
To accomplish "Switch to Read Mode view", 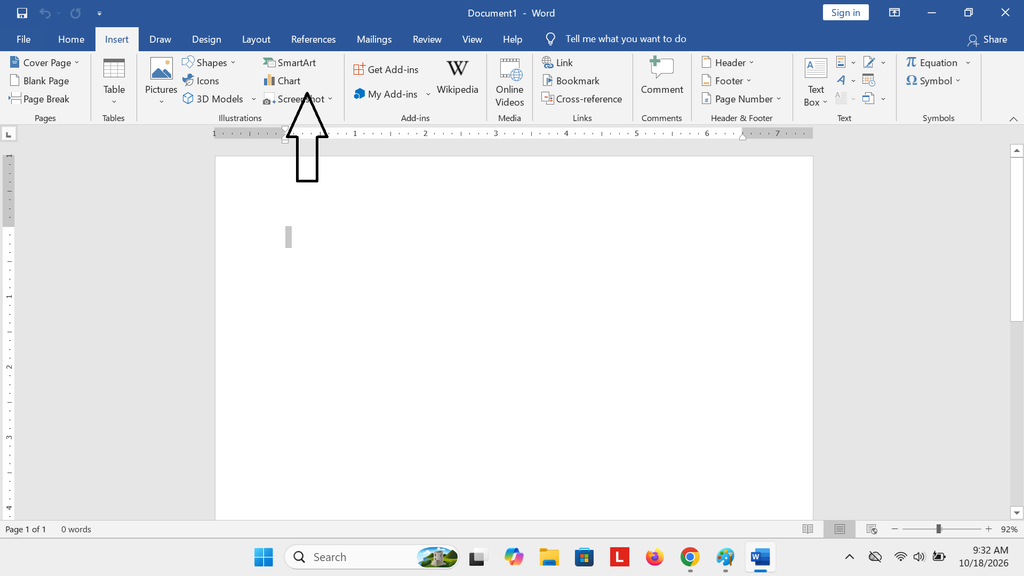I will (x=808, y=529).
